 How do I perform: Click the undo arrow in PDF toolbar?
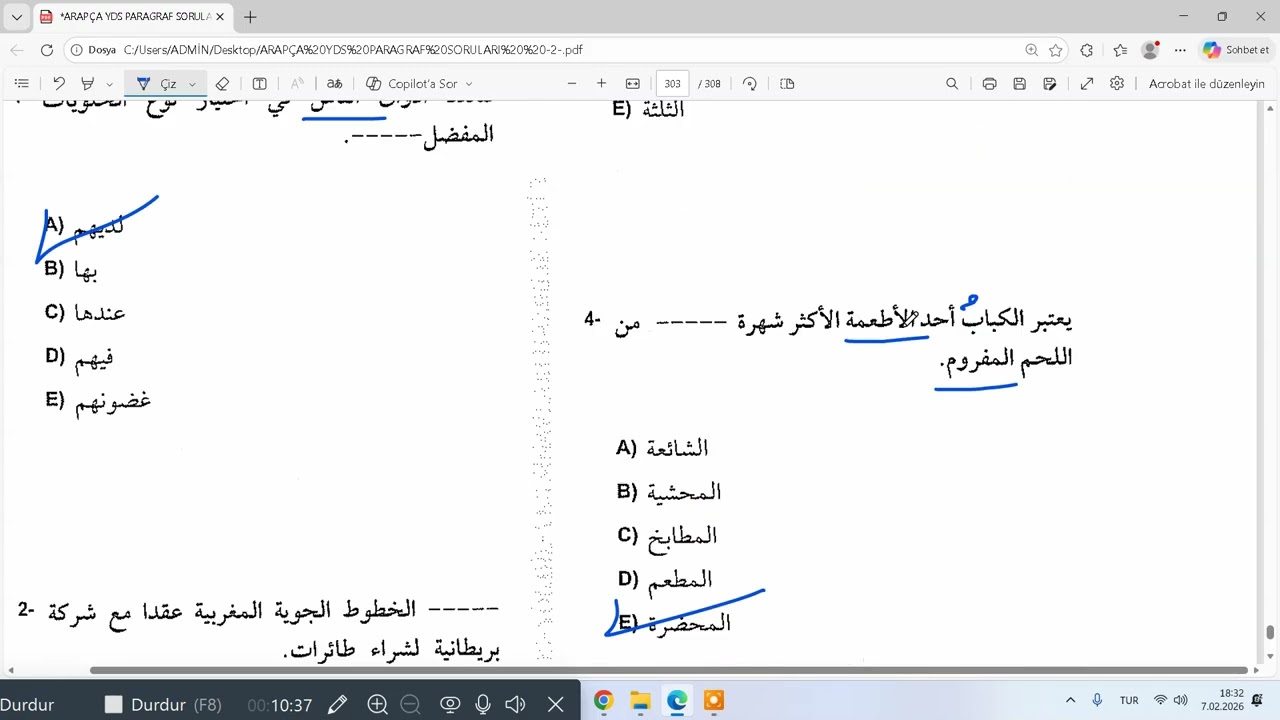point(59,84)
